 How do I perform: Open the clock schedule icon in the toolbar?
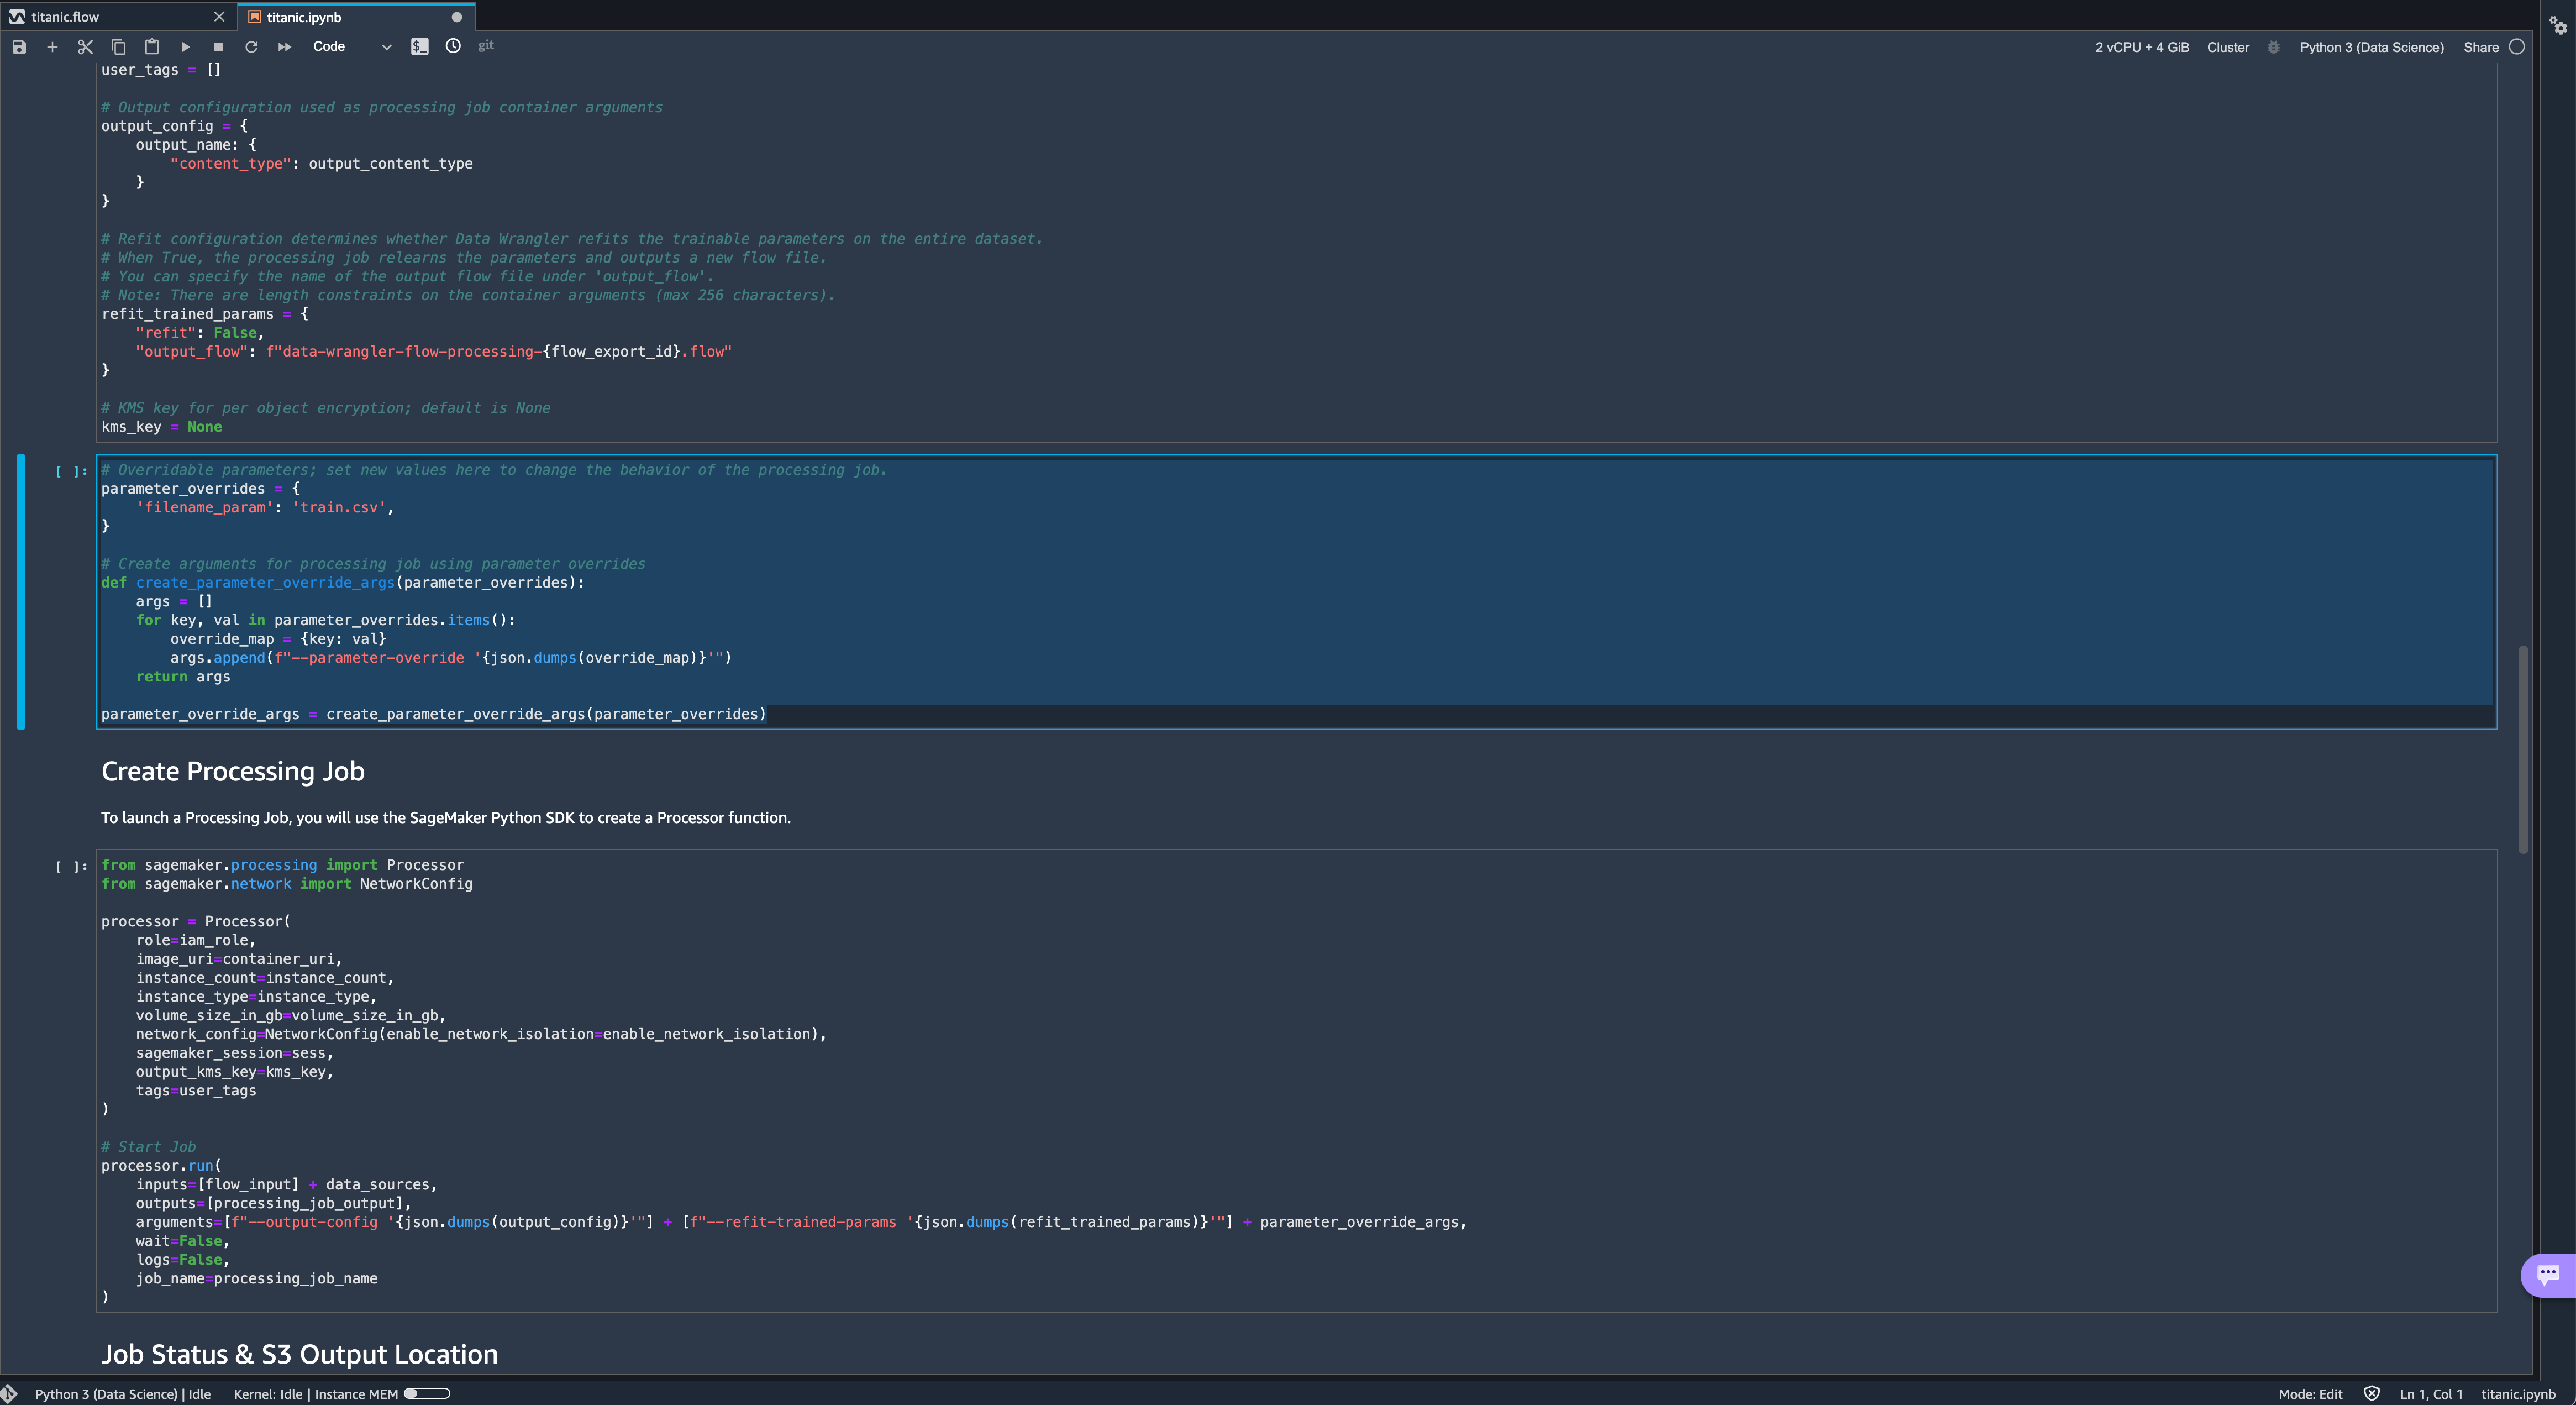[453, 46]
